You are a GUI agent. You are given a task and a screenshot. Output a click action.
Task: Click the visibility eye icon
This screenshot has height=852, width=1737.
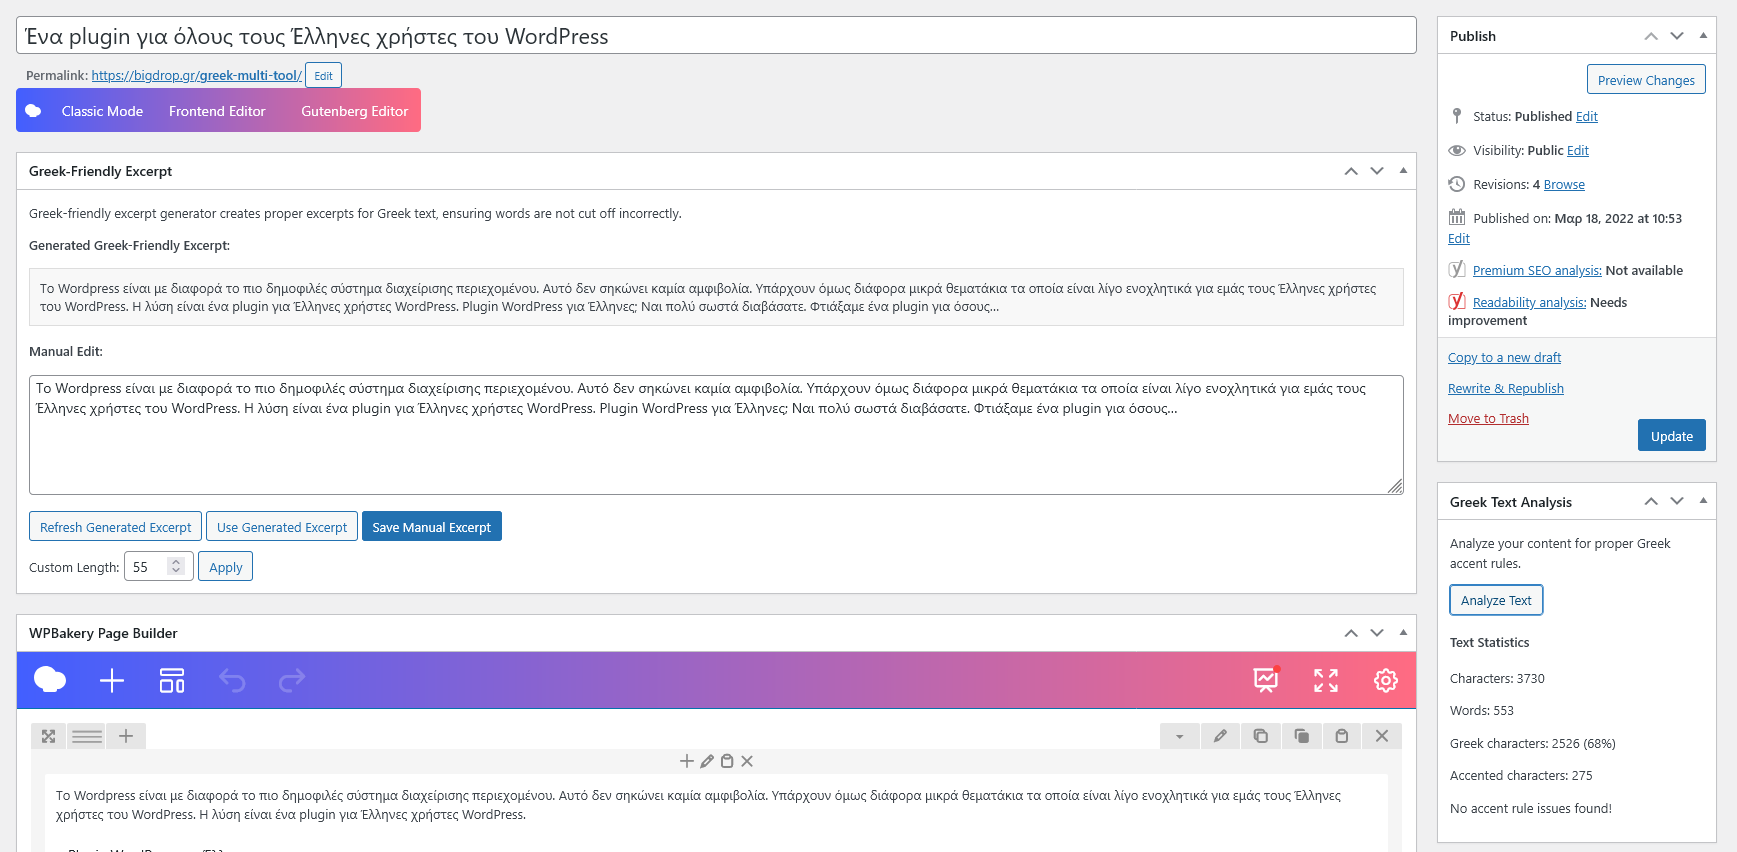pyautogui.click(x=1457, y=150)
